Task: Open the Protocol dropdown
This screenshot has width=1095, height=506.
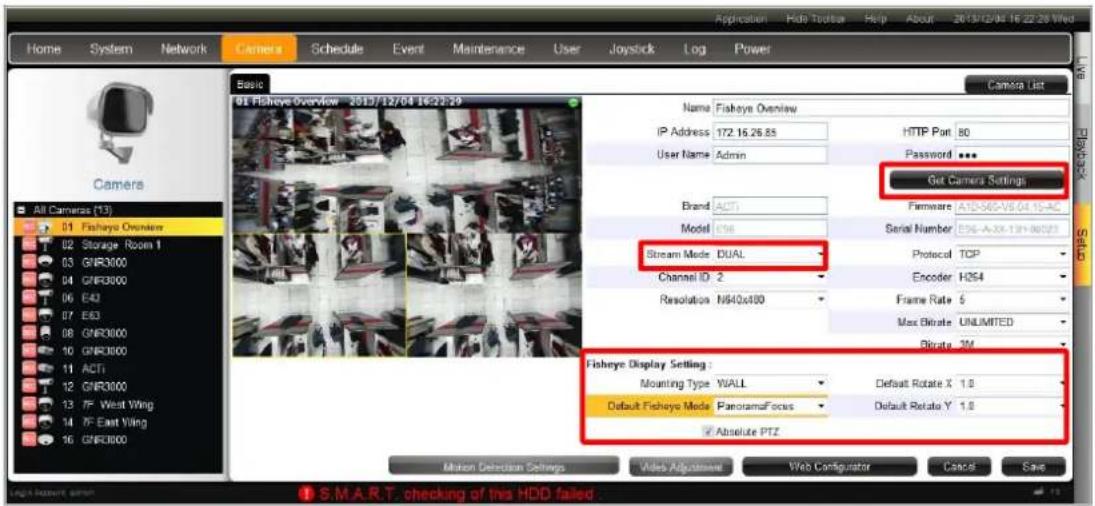Action: pyautogui.click(x=1012, y=255)
